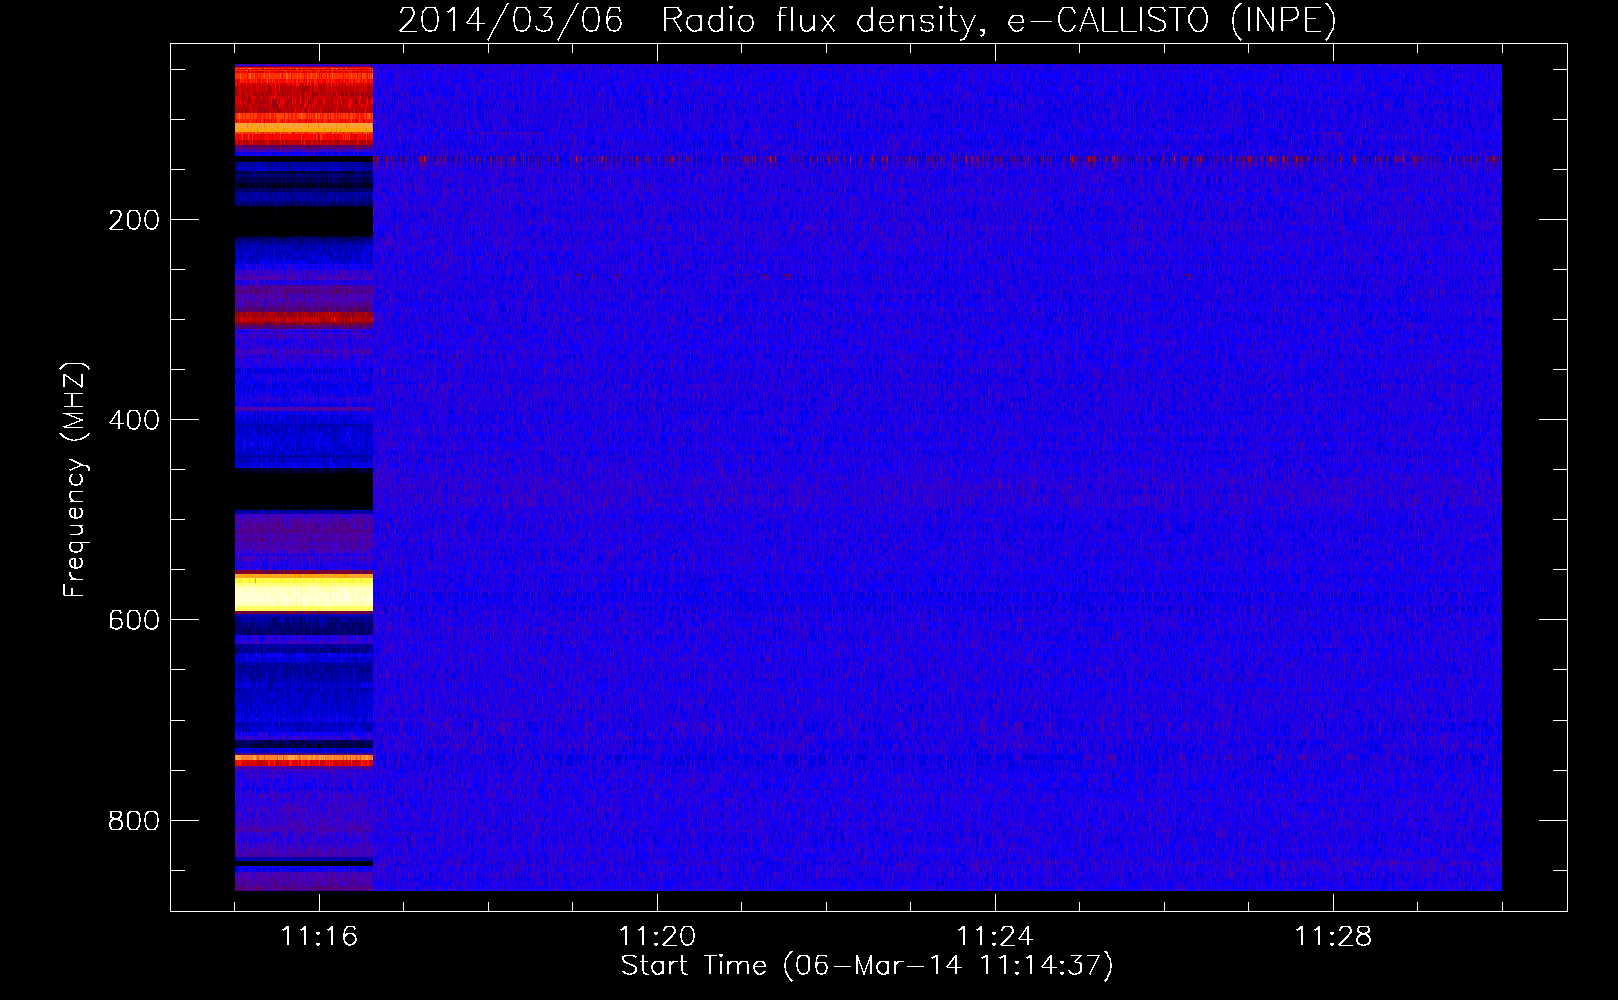Click the 600 frequency tick label
Image resolution: width=1618 pixels, height=1000 pixels.
[x=134, y=620]
